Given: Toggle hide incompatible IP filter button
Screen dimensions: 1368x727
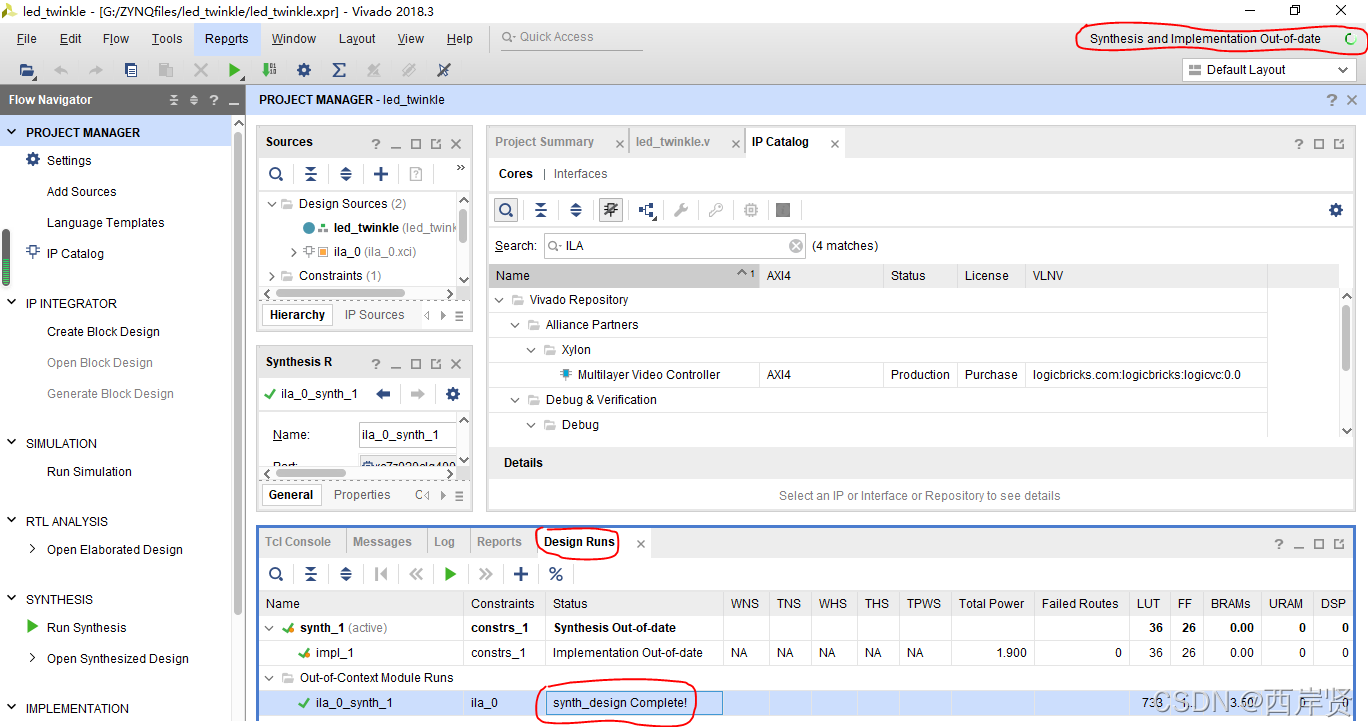Looking at the screenshot, I should click(611, 210).
